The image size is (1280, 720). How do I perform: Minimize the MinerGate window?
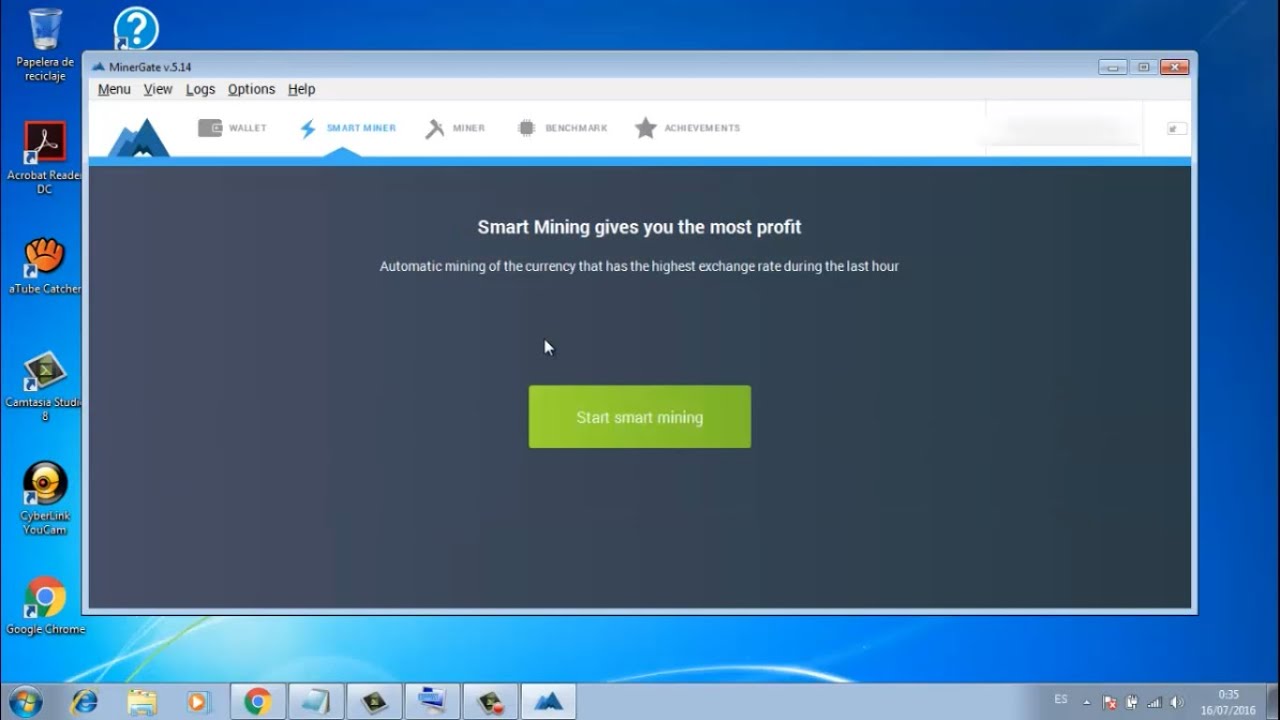(x=1112, y=67)
